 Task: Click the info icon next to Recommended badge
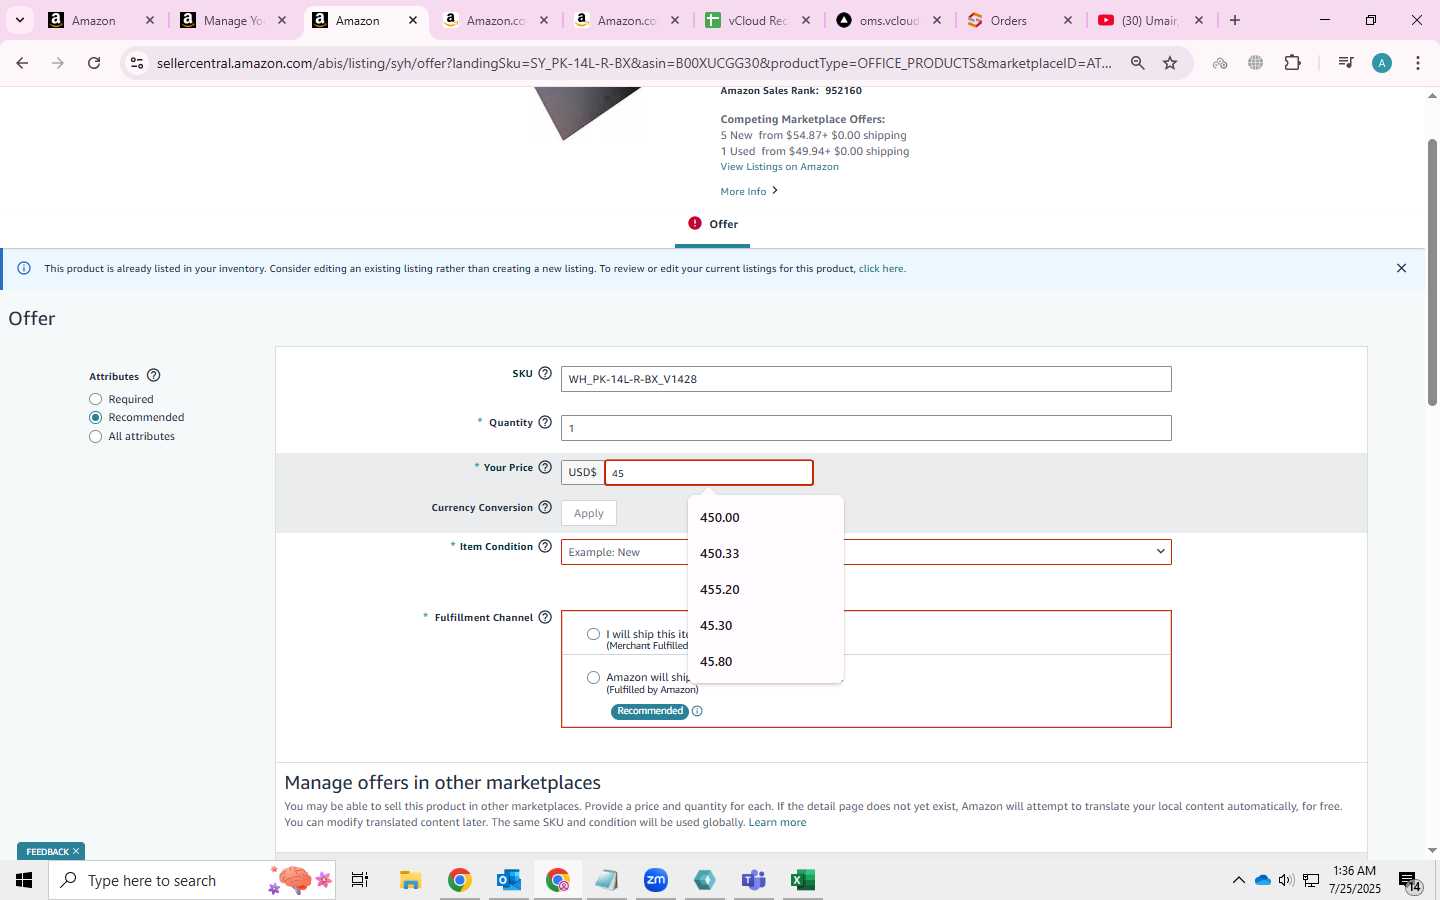click(697, 711)
